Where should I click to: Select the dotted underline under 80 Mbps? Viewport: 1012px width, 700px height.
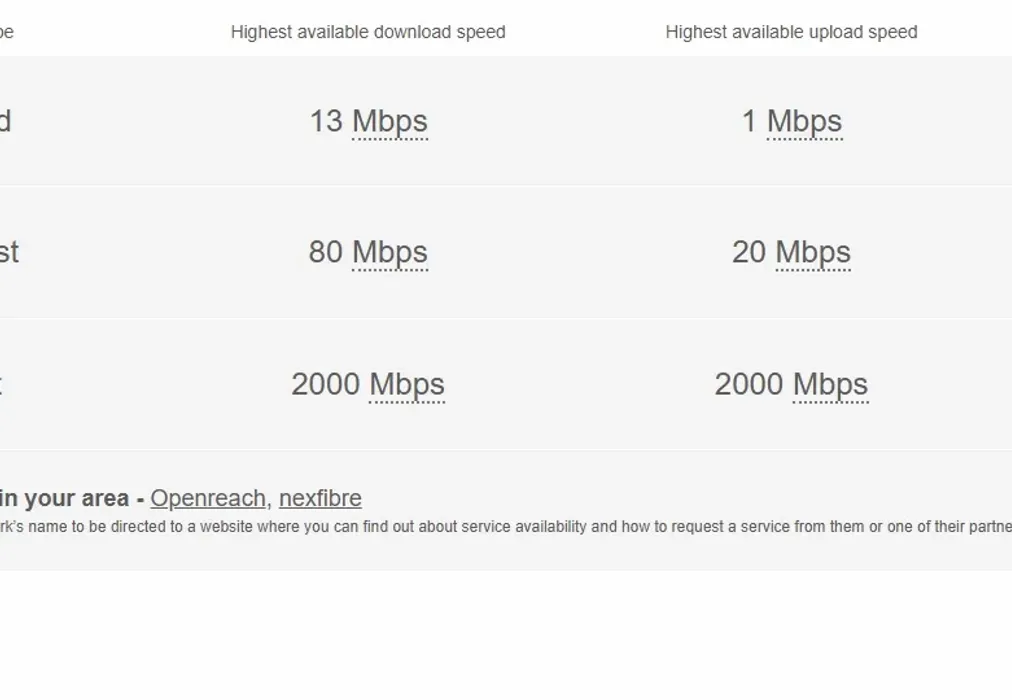click(390, 272)
